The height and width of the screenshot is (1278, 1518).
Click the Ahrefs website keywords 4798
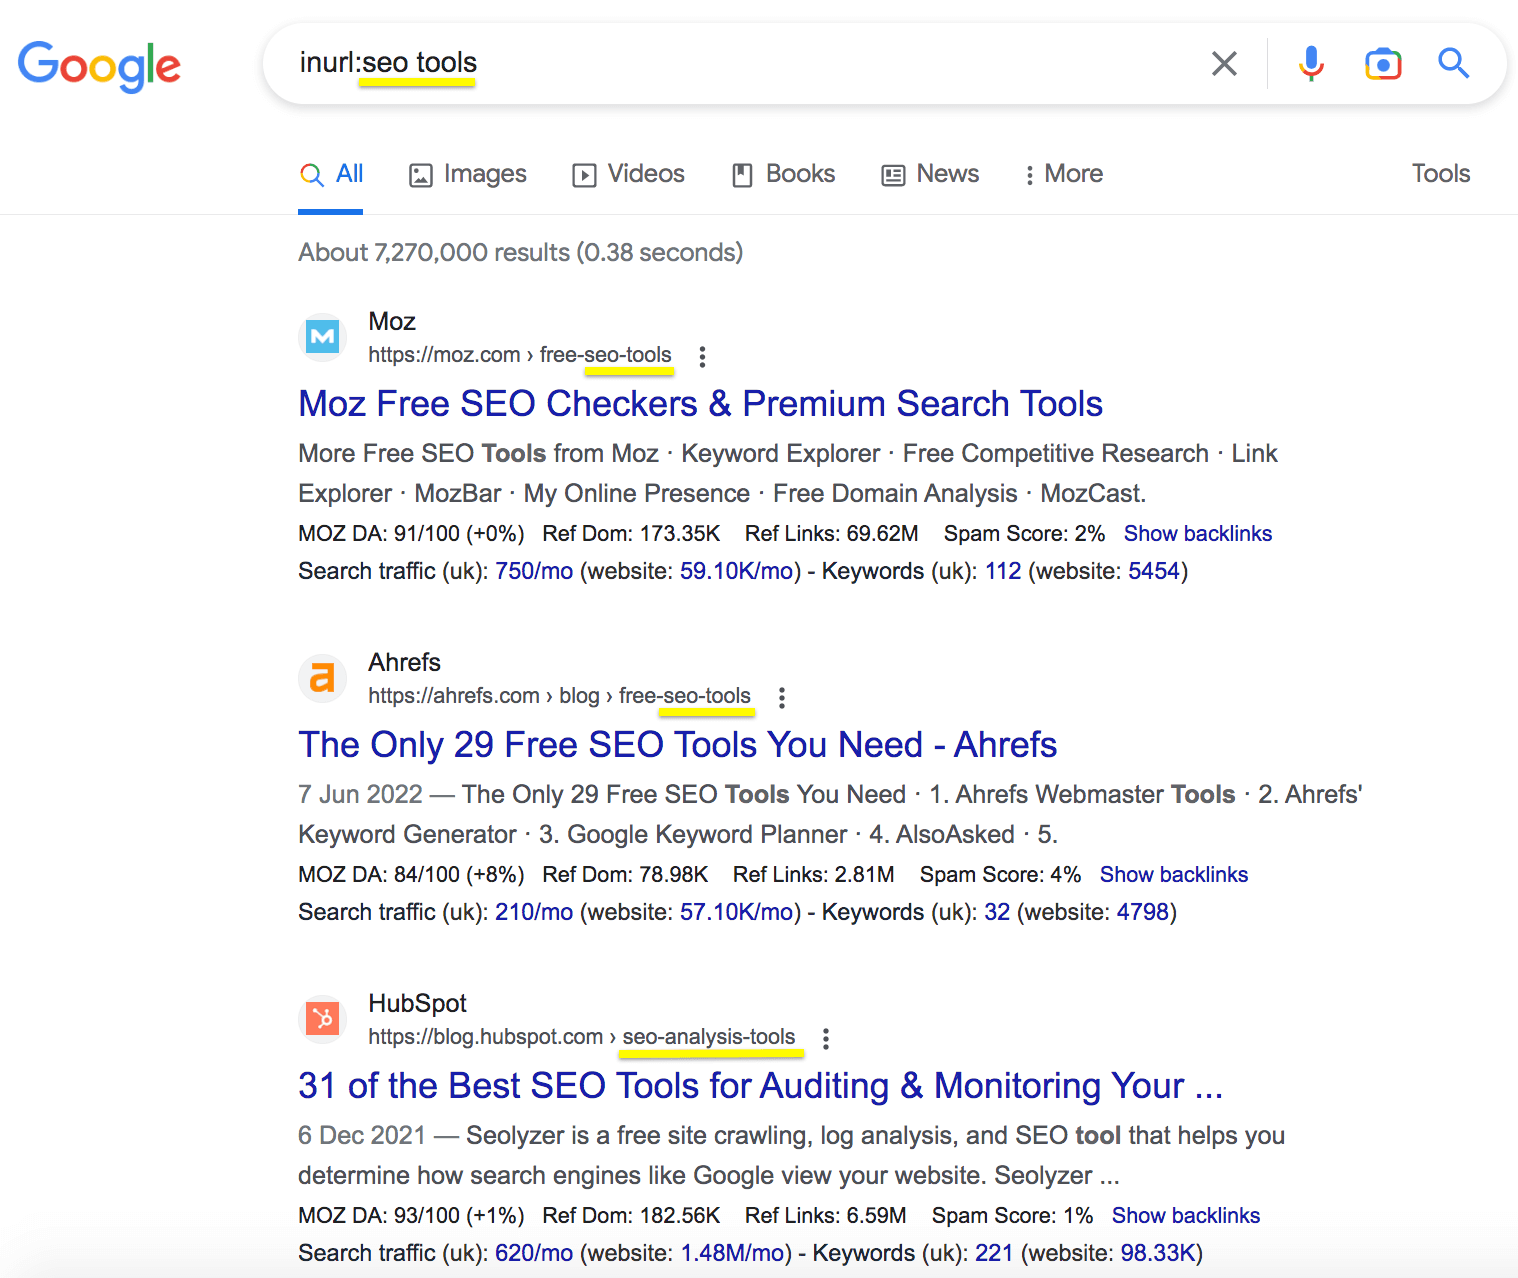pyautogui.click(x=1143, y=913)
